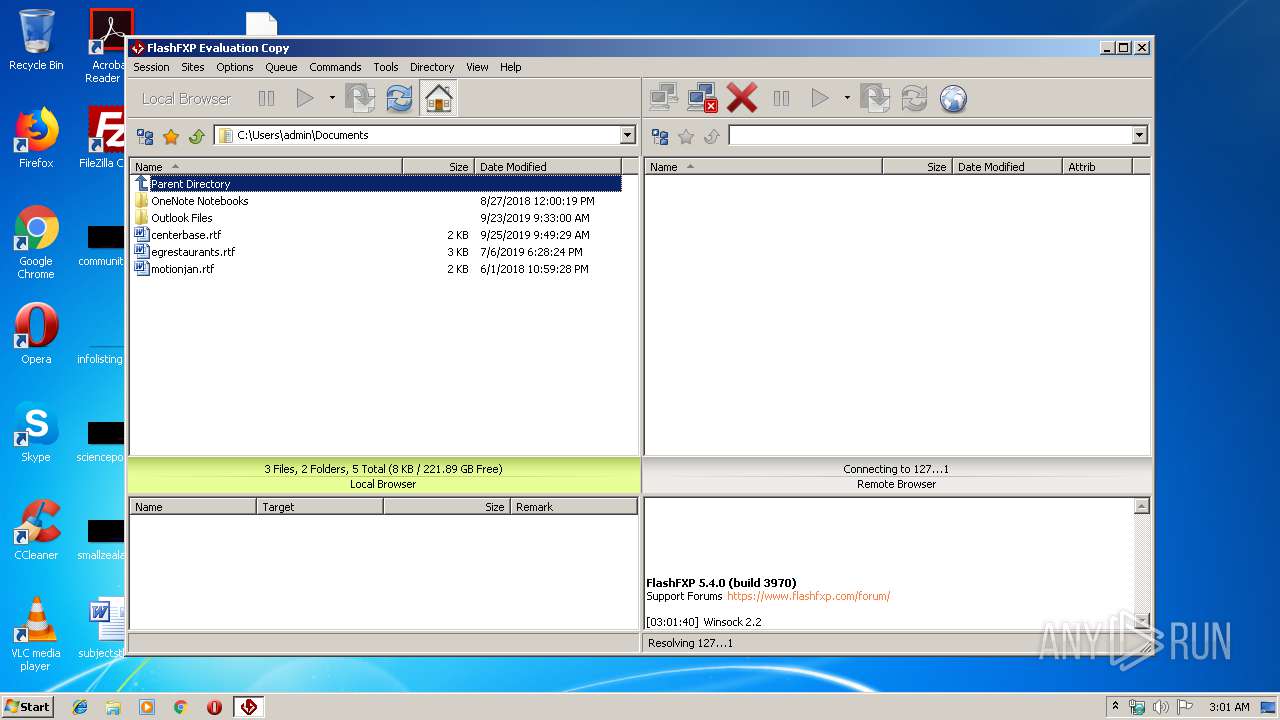
Task: Click the local favorites star icon
Action: pos(171,136)
